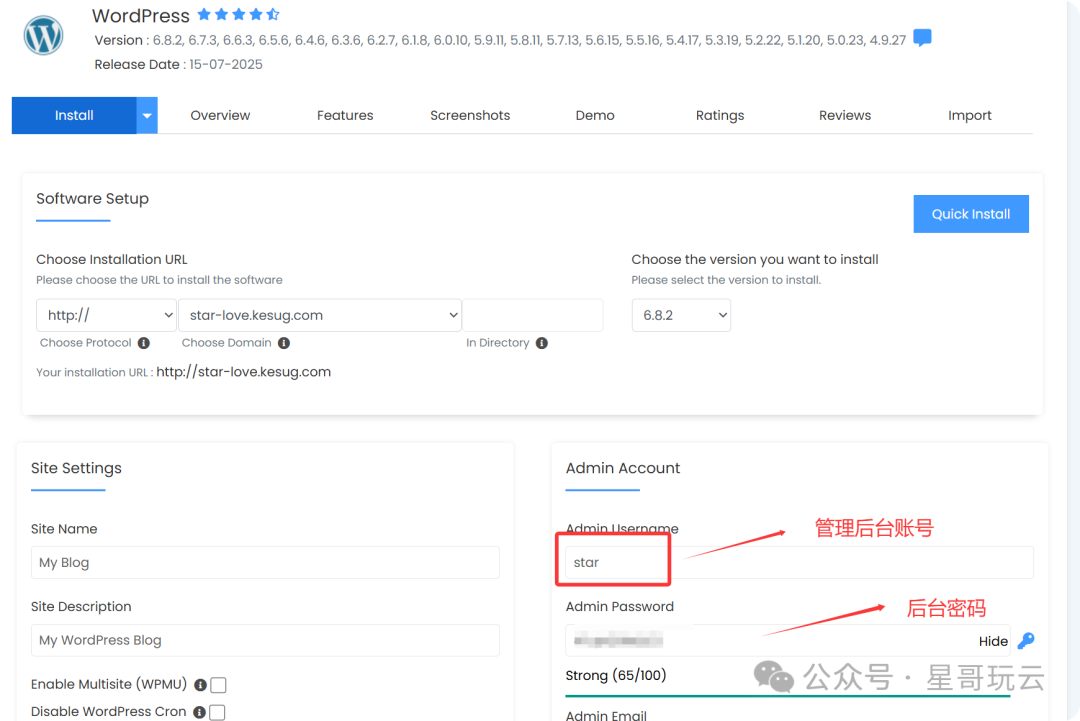
Task: Open the http:// protocol dropdown
Action: click(106, 315)
